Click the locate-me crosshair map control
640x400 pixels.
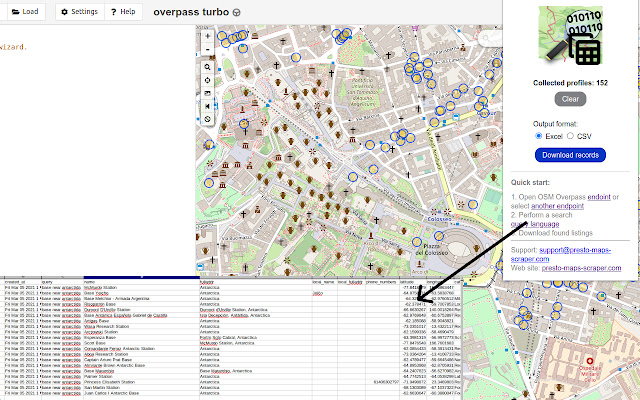tap(207, 80)
